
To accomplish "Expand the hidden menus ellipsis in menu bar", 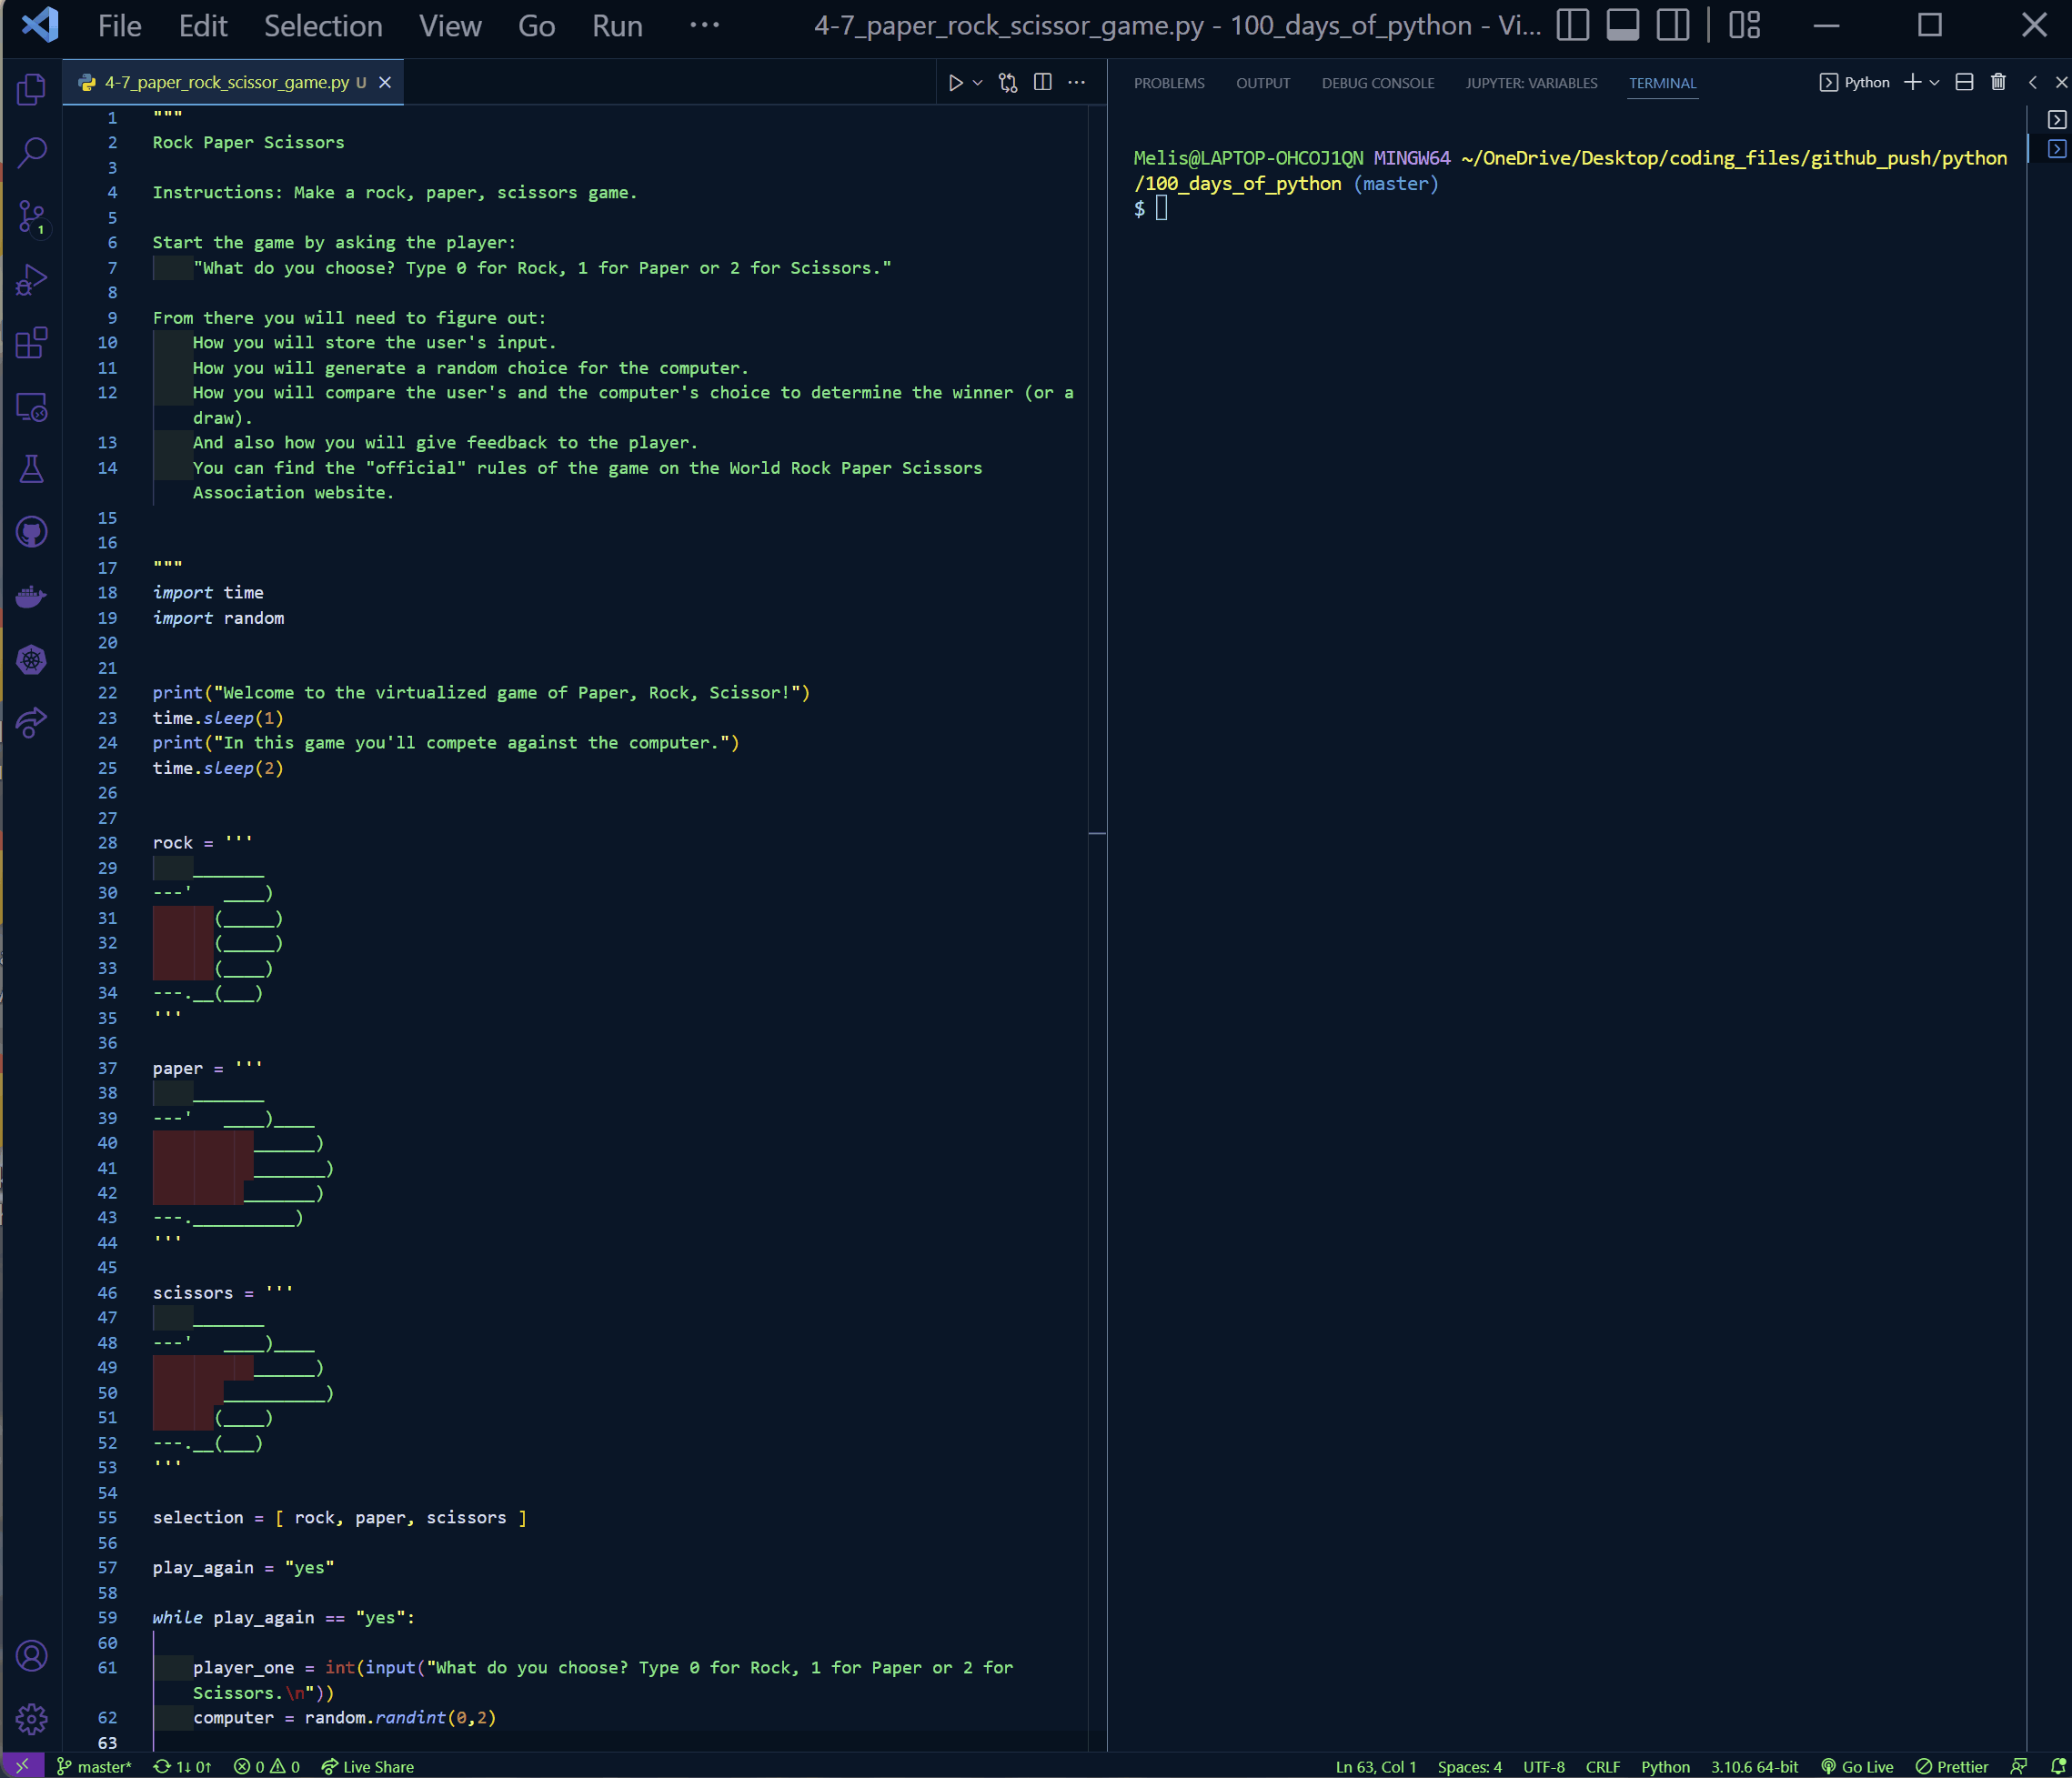I will point(704,25).
